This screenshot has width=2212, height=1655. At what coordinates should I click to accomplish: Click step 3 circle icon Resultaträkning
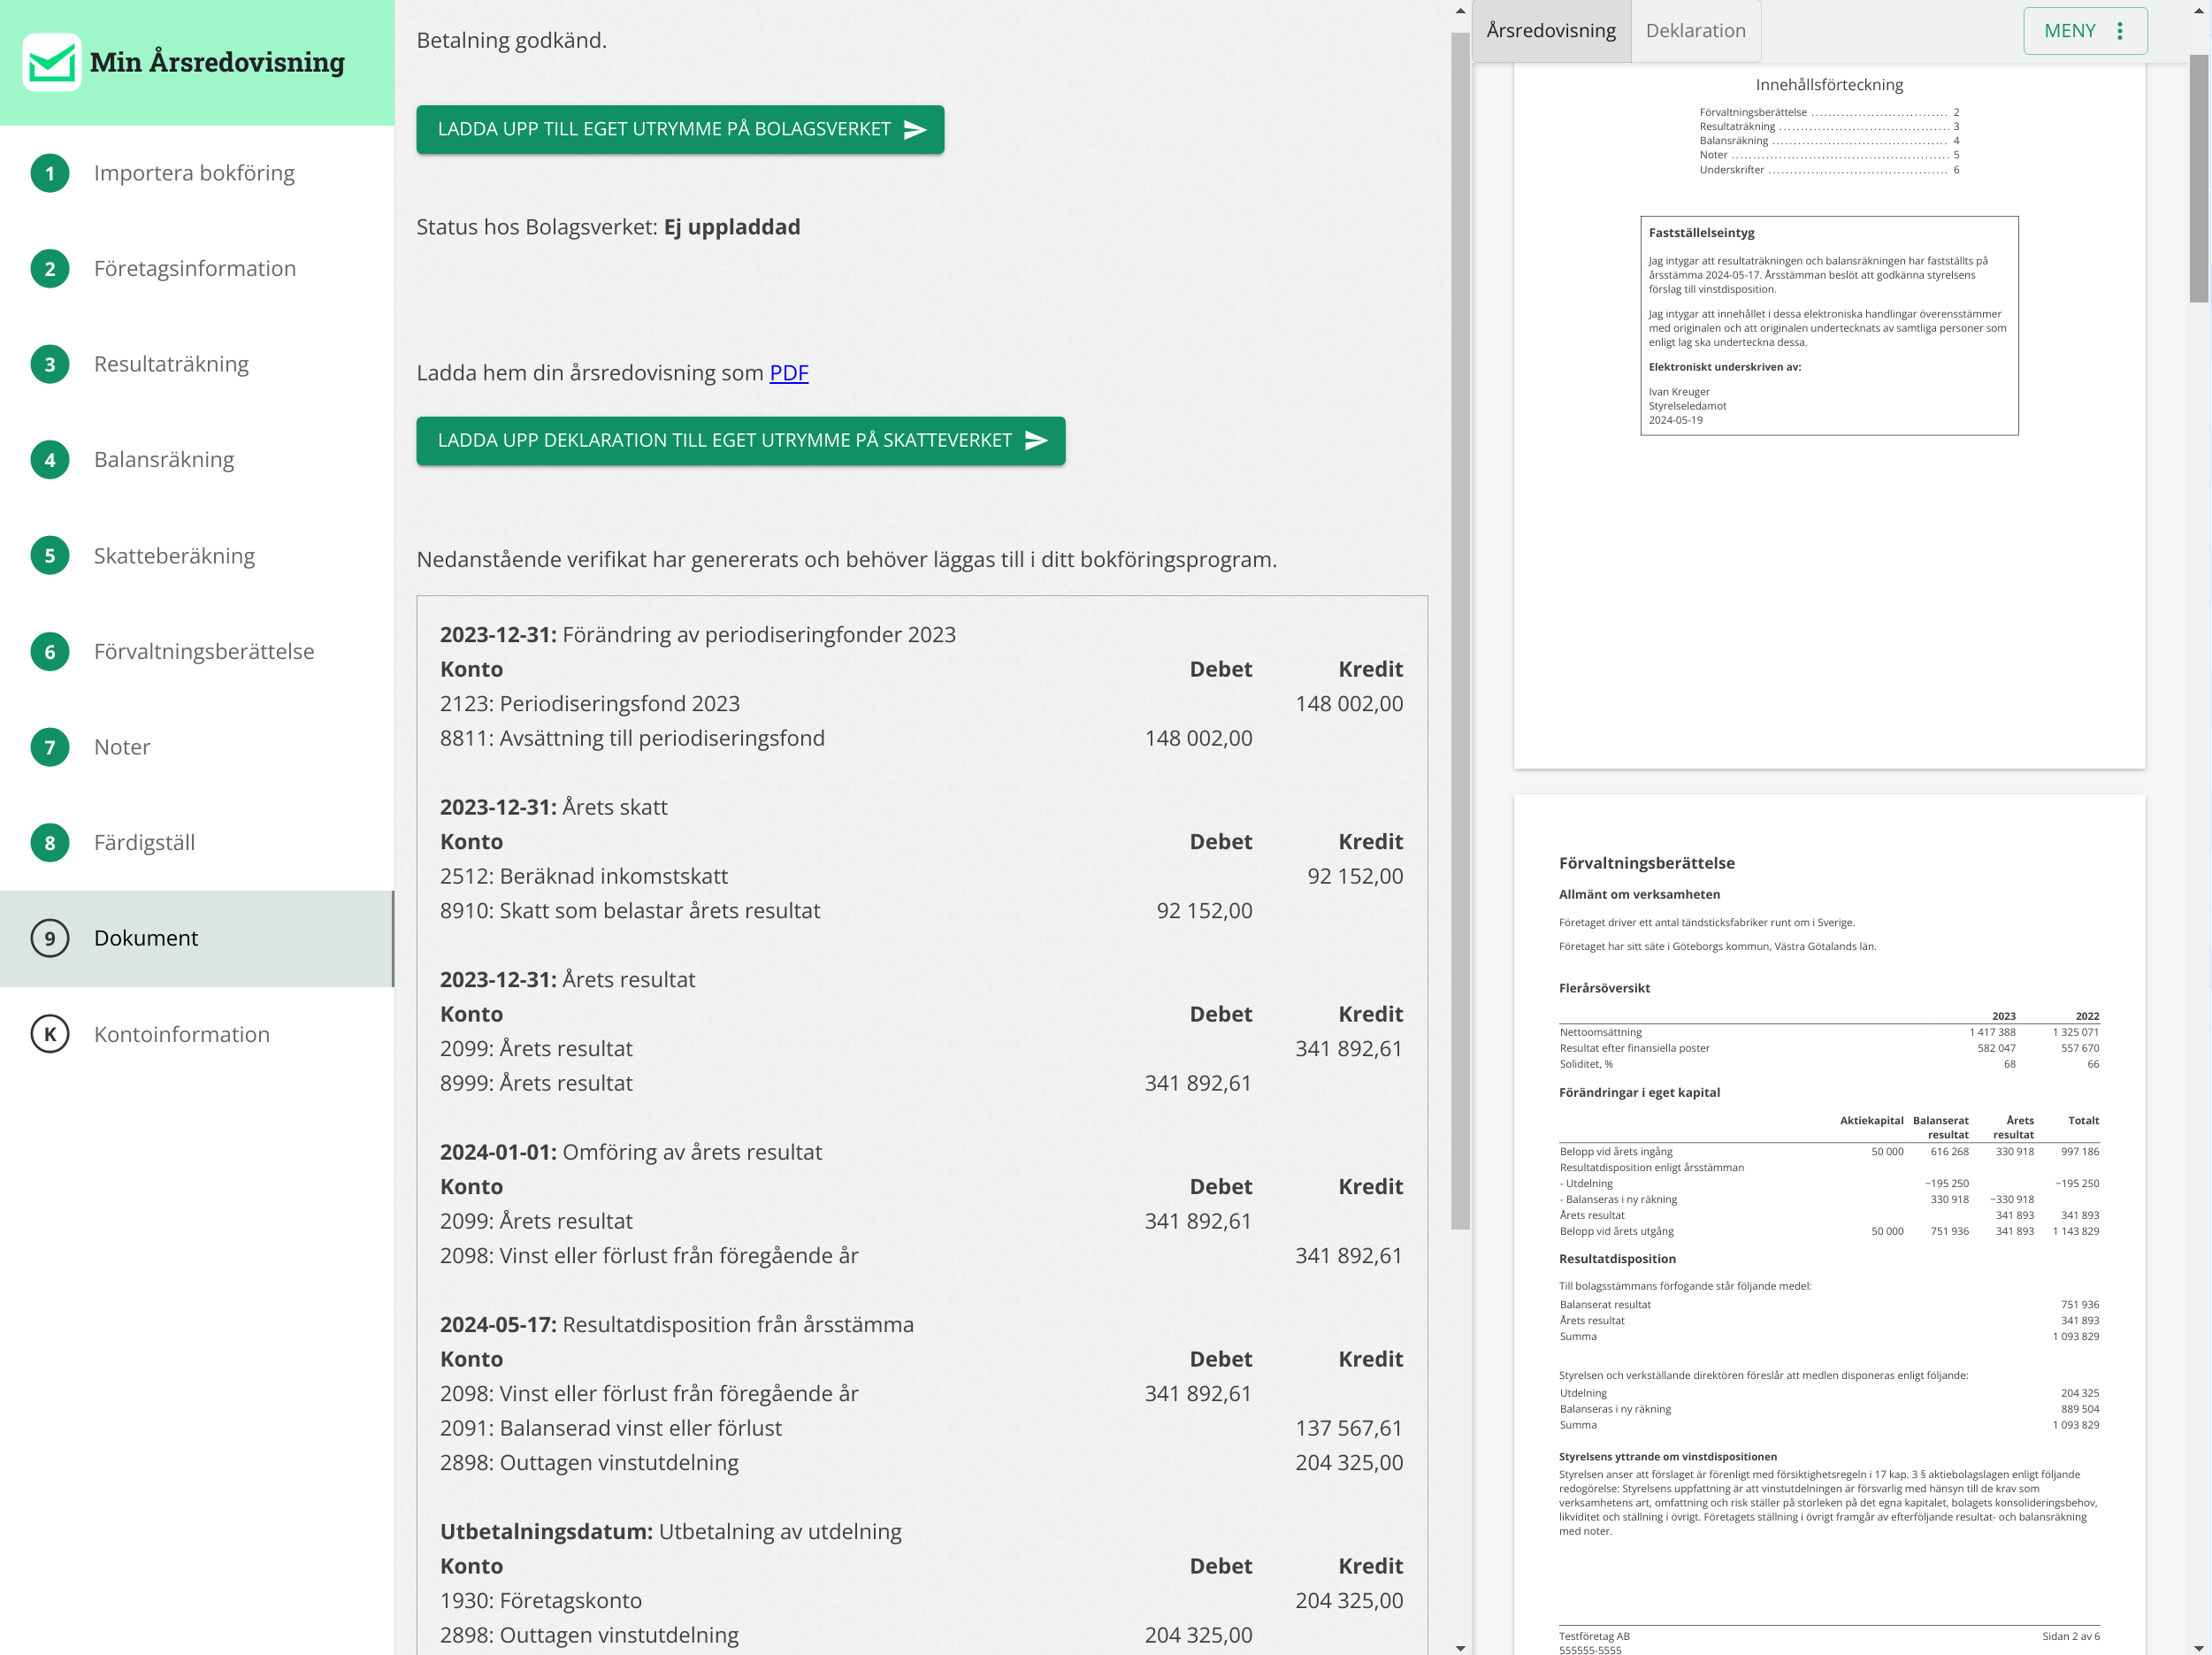coord(50,364)
